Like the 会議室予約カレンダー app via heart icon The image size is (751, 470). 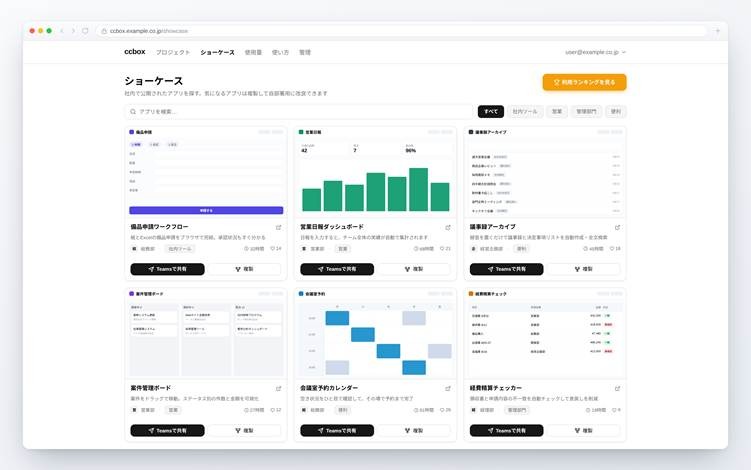click(442, 410)
